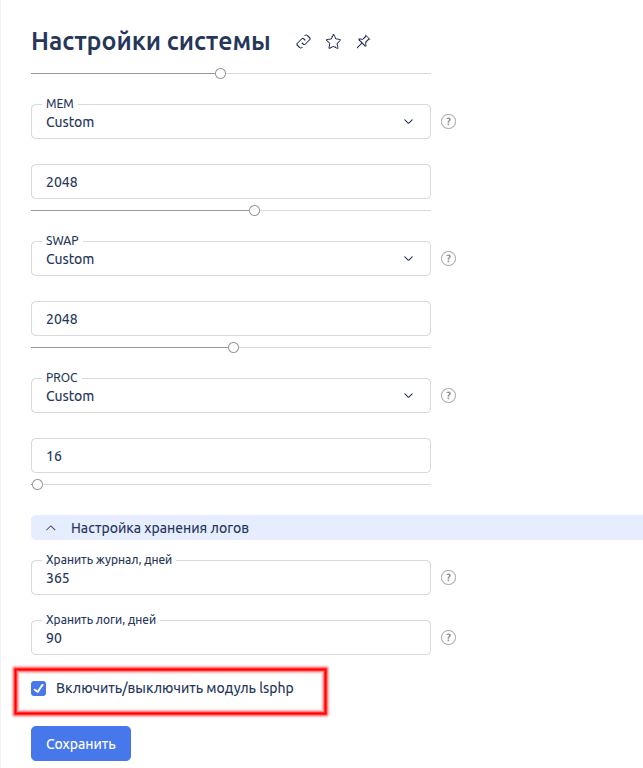Show help for Хранить логи, дней
The width and height of the screenshot is (643, 768).
click(449, 637)
